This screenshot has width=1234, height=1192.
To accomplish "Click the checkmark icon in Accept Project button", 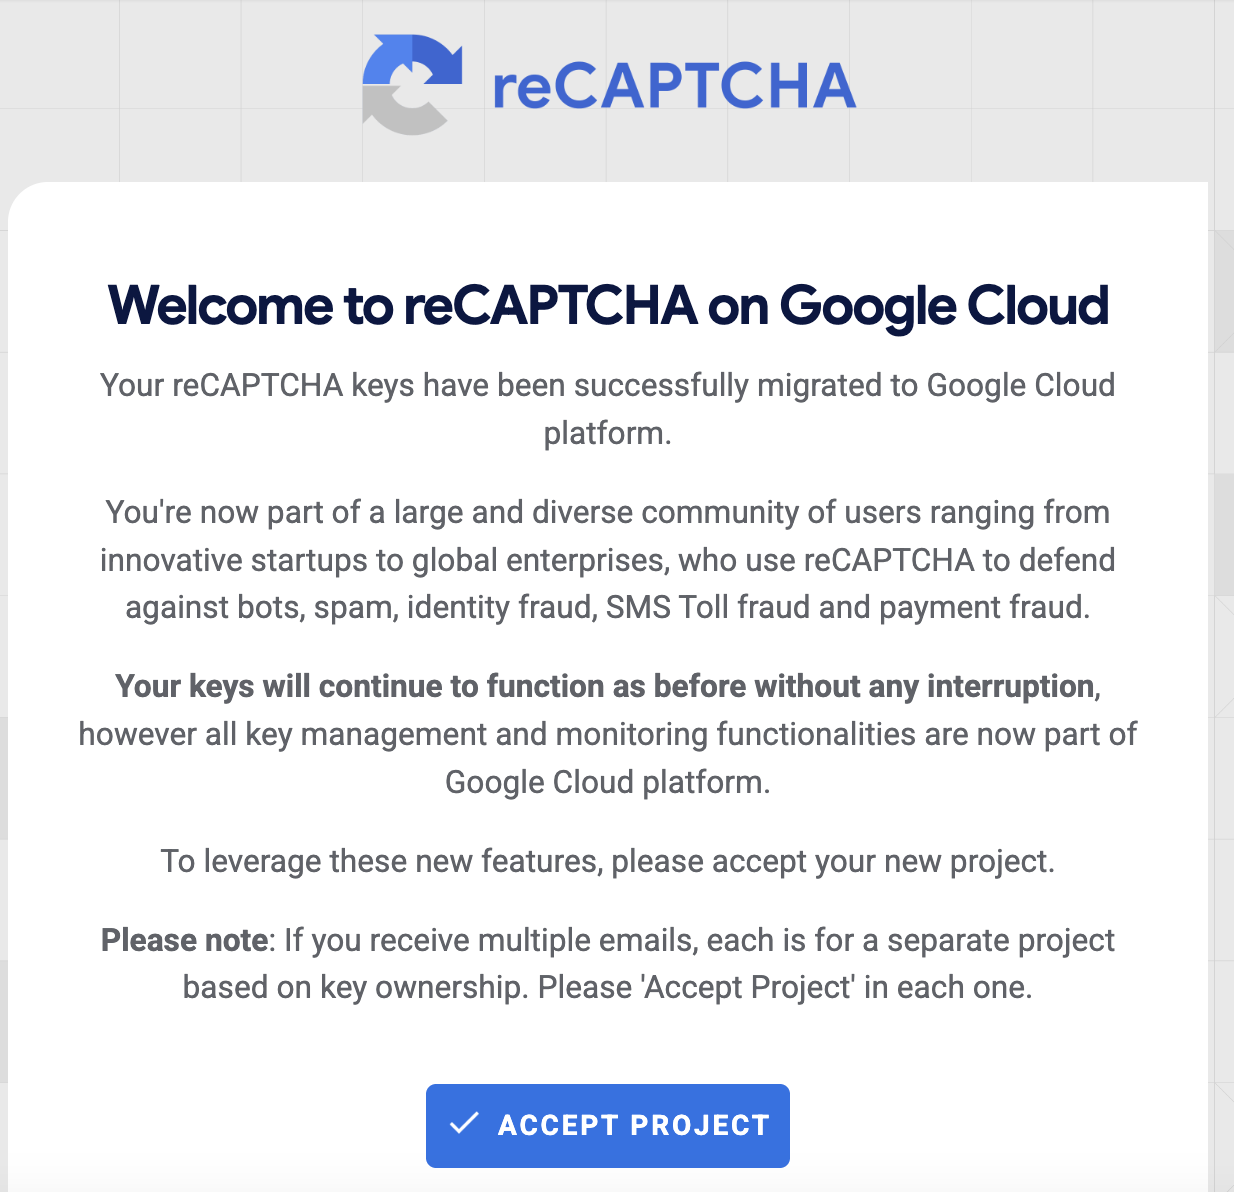I will point(464,1124).
